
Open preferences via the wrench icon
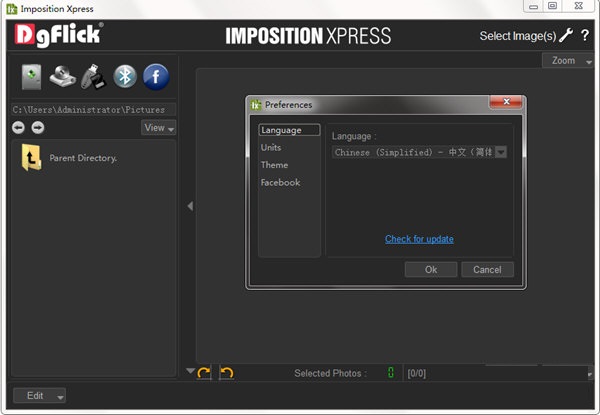point(566,36)
